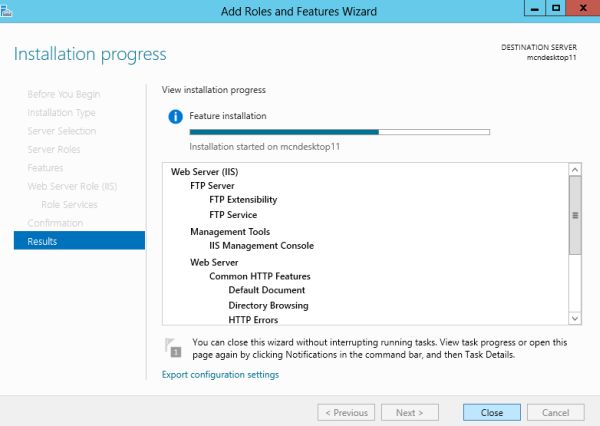Screen dimensions: 600x426
Task: Click the Cancel button
Action: (556, 413)
